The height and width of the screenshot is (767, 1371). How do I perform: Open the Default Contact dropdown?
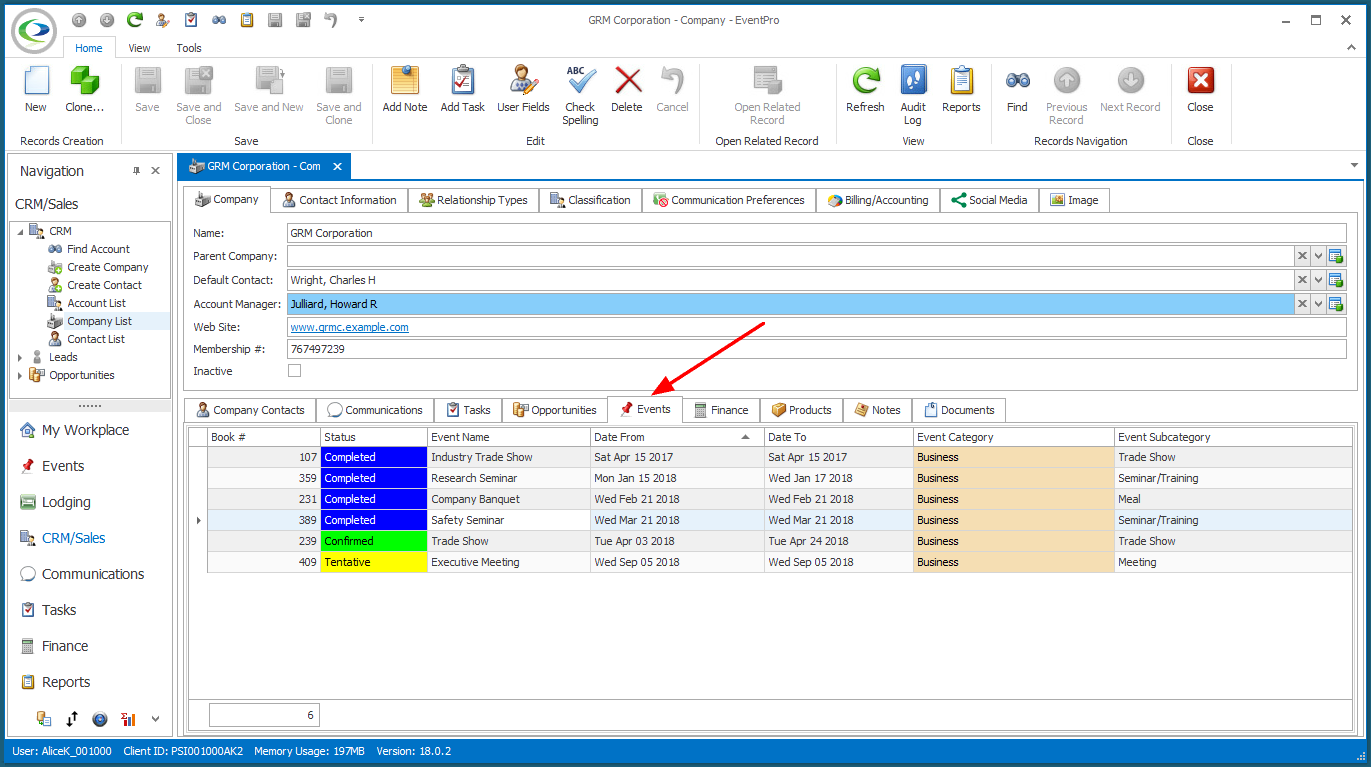coord(1319,280)
